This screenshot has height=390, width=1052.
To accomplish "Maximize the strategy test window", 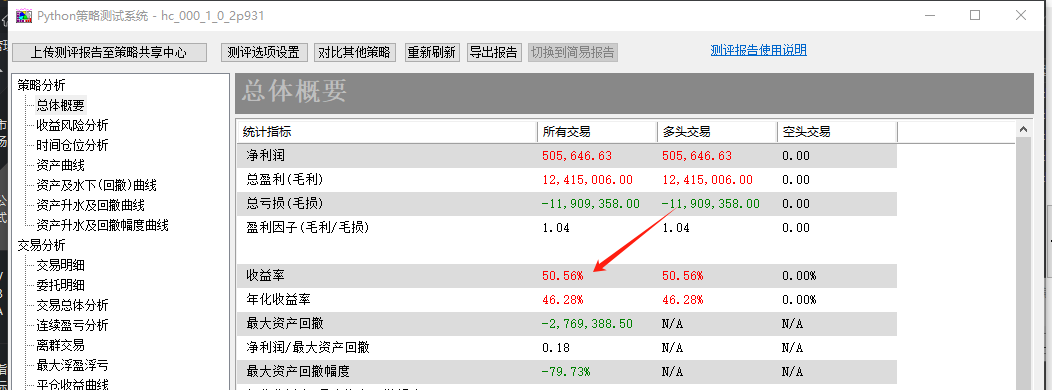I will point(975,15).
